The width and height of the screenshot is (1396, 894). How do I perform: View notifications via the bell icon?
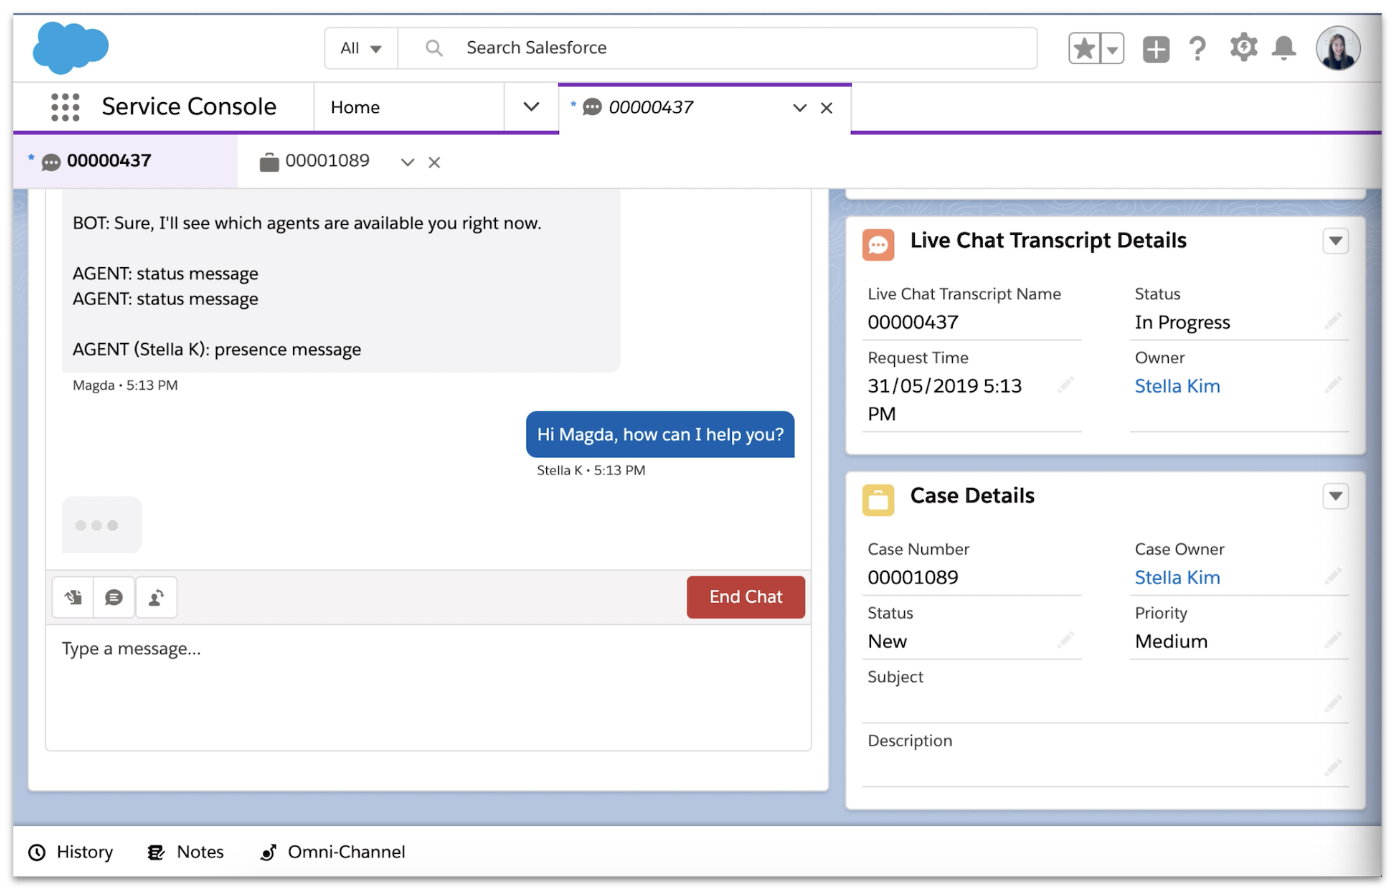click(x=1285, y=47)
